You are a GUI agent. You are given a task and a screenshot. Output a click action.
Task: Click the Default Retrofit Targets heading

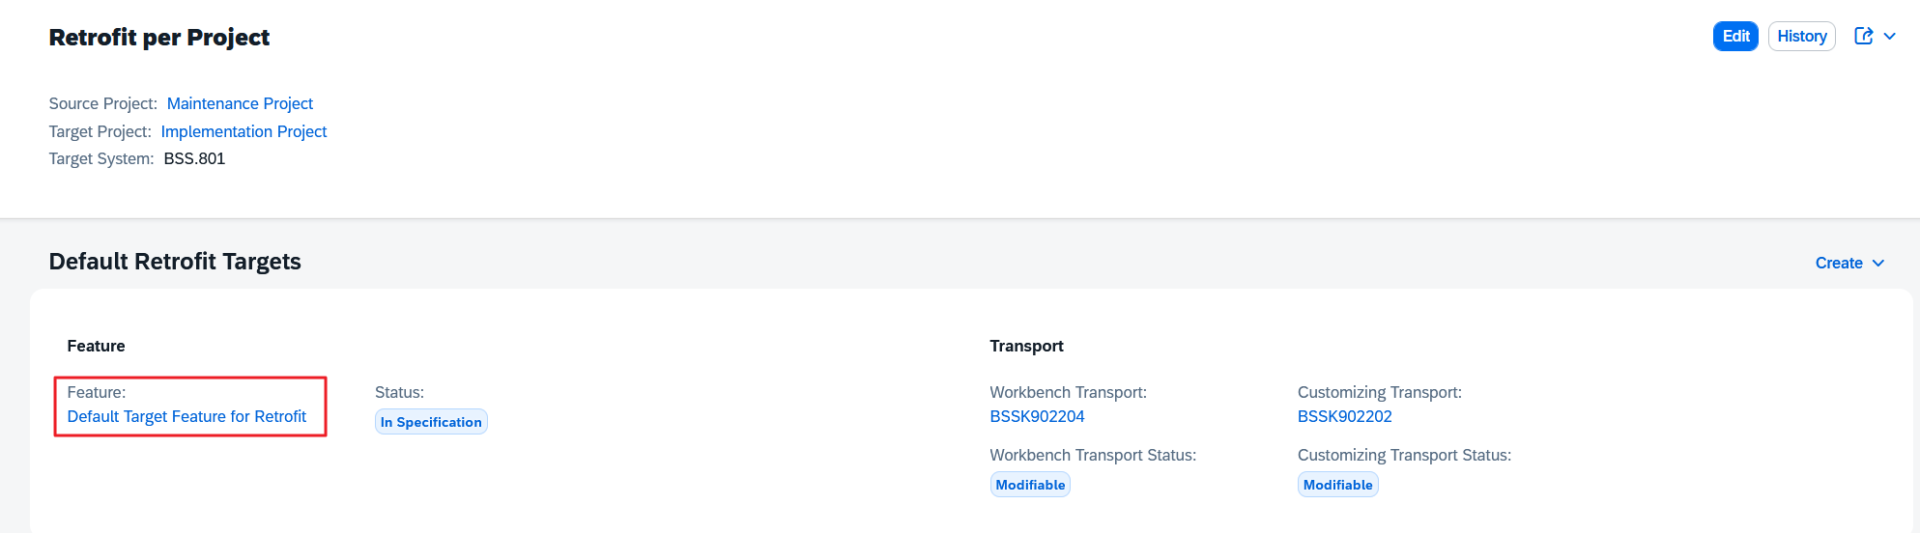click(x=175, y=261)
